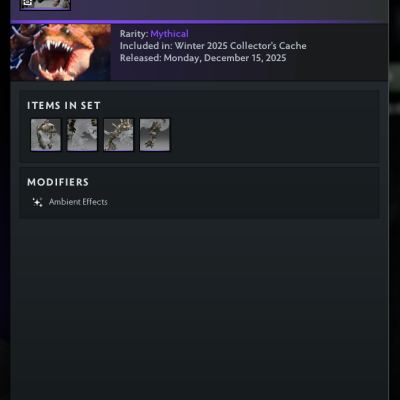Select the first item thumbnail in the set

click(46, 135)
